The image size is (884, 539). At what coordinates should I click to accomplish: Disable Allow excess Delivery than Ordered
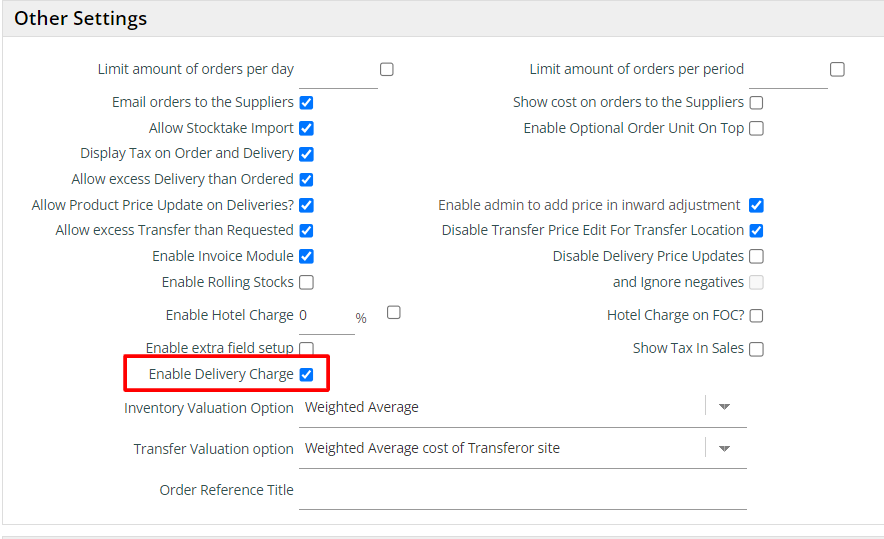(306, 180)
